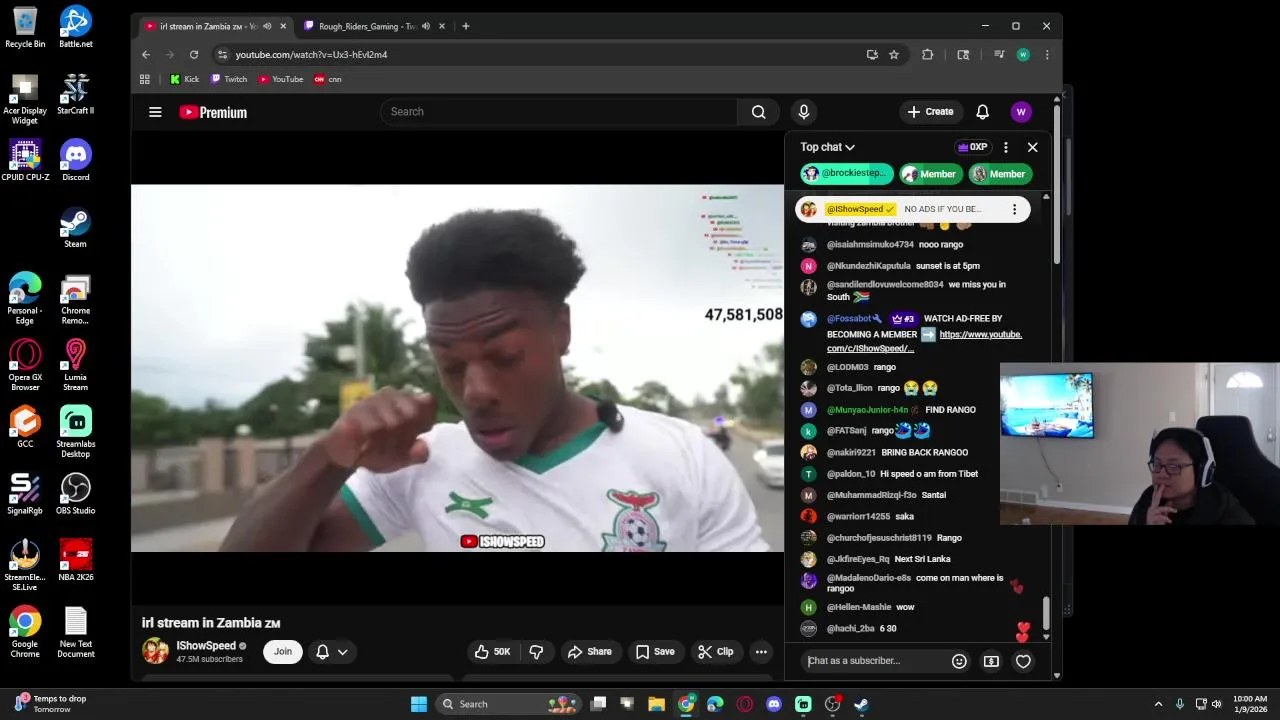This screenshot has width=1280, height=720.
Task: Click the Create button
Action: click(x=931, y=112)
